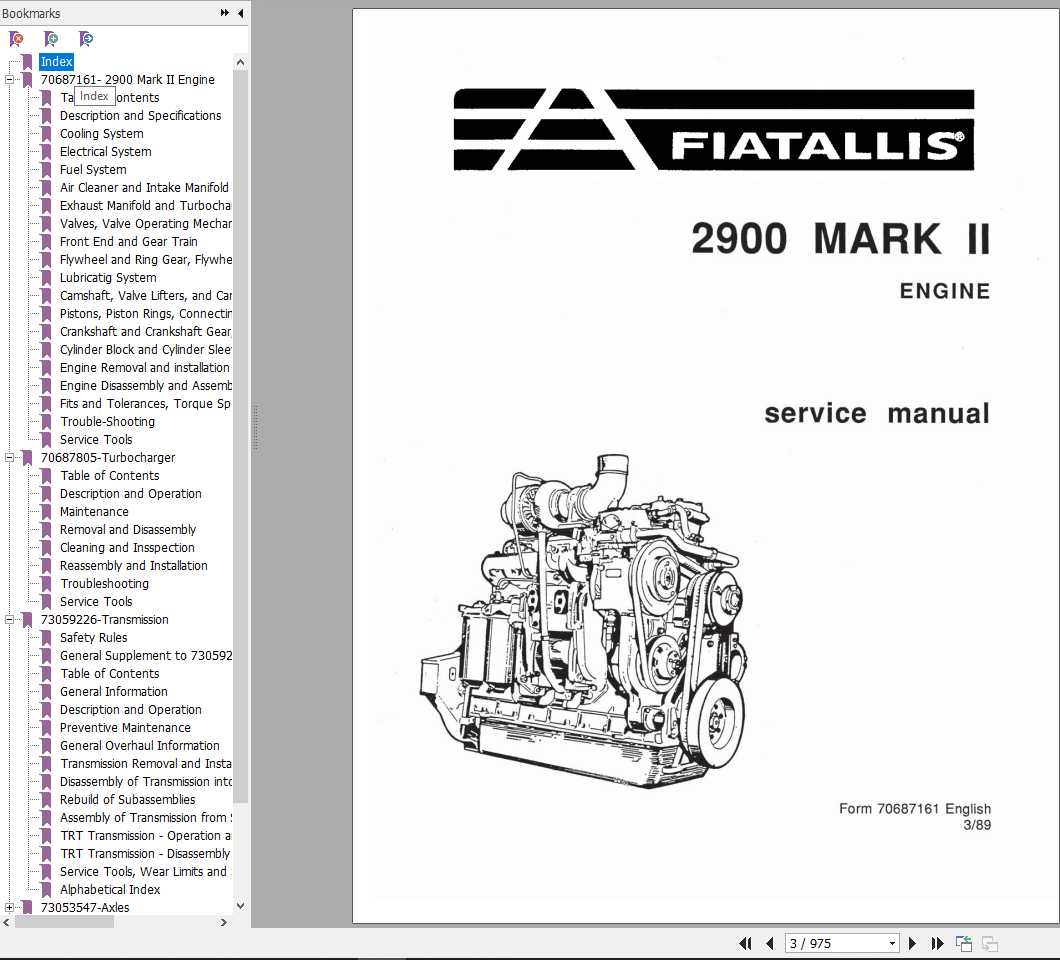1060x960 pixels.
Task: Click the add new bookmark icon
Action: pos(51,39)
